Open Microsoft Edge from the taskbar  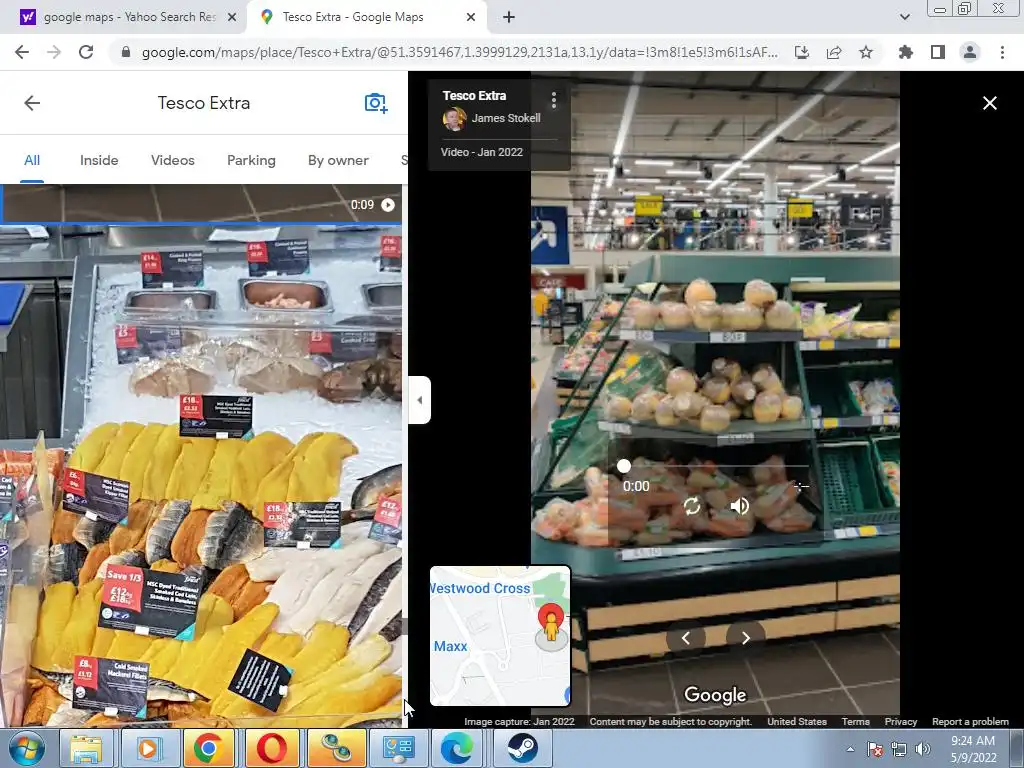(x=457, y=748)
